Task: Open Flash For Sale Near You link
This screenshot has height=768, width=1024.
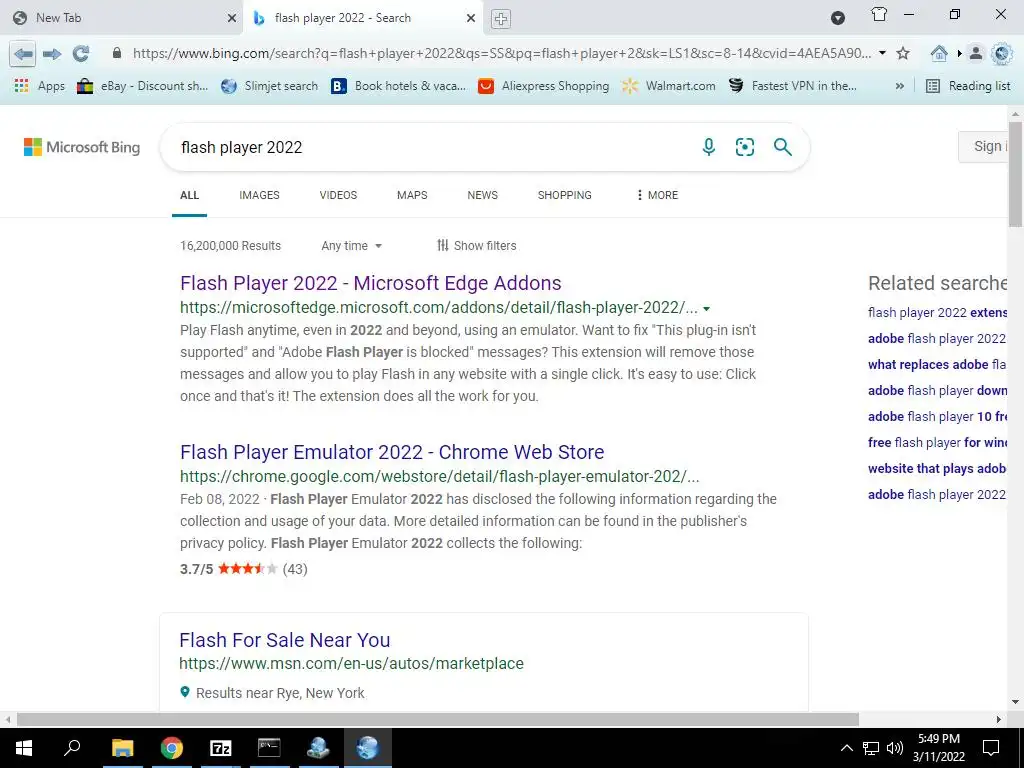Action: [285, 640]
